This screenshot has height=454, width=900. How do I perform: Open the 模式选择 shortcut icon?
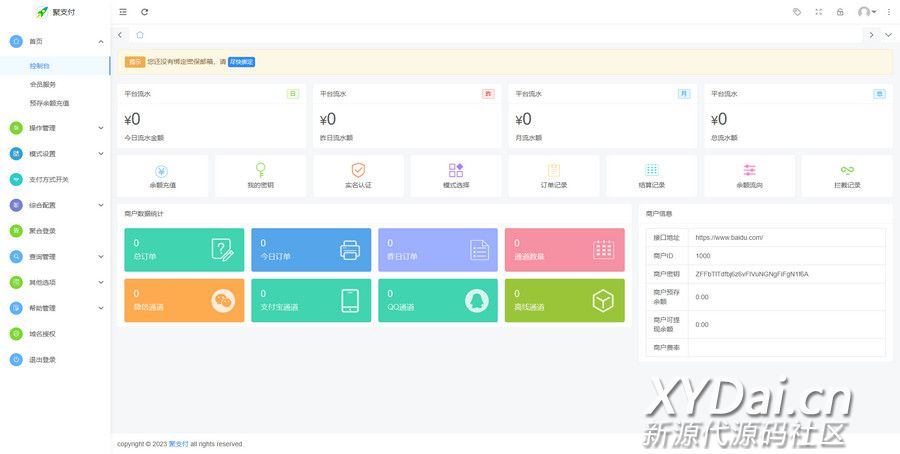(x=456, y=171)
